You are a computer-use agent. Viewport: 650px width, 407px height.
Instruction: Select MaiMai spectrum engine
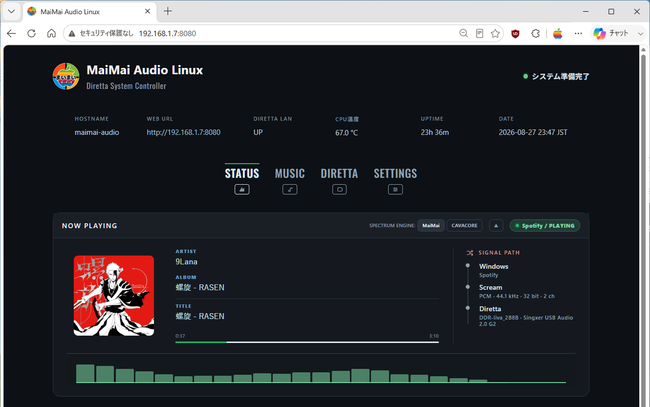pyautogui.click(x=431, y=225)
